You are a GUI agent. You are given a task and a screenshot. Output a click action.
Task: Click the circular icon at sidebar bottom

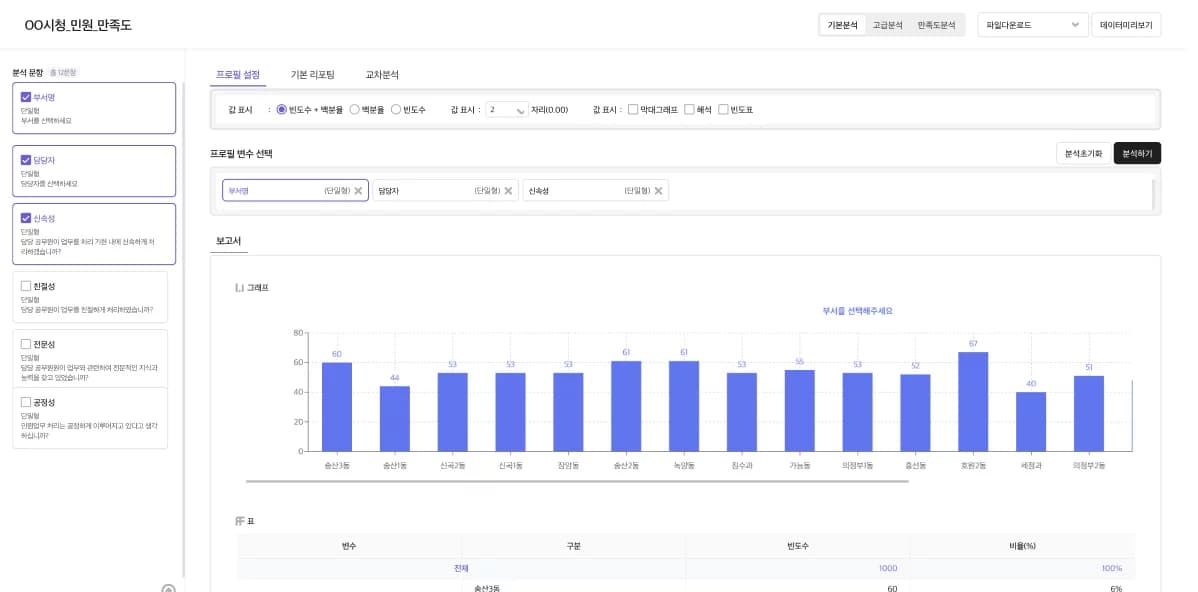[x=168, y=589]
